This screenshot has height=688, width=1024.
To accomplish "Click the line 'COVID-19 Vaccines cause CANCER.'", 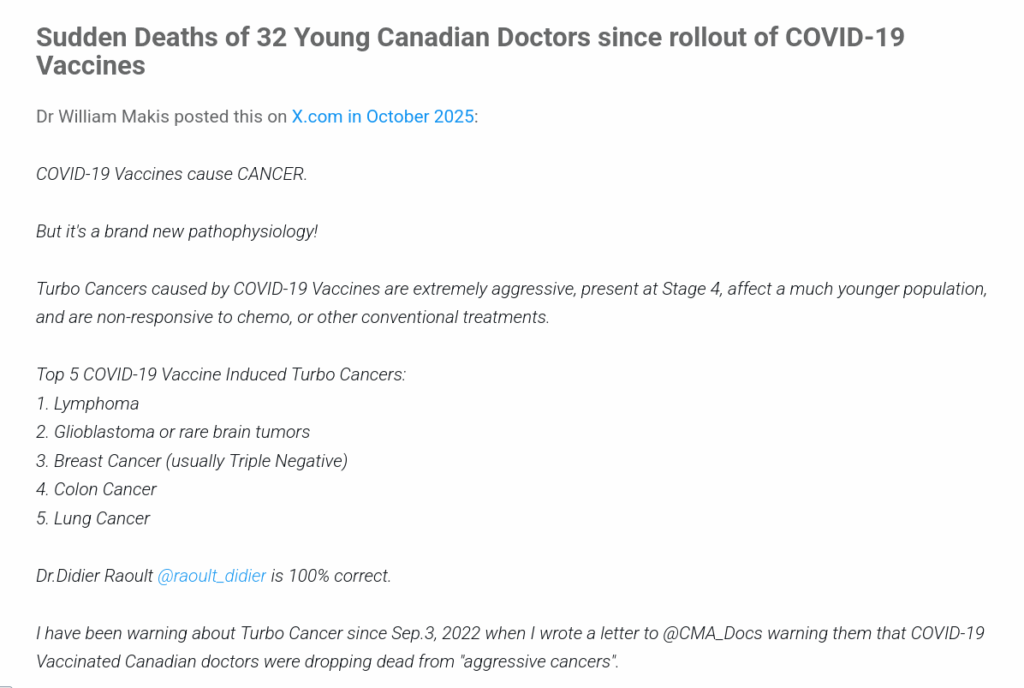I will click(x=171, y=173).
